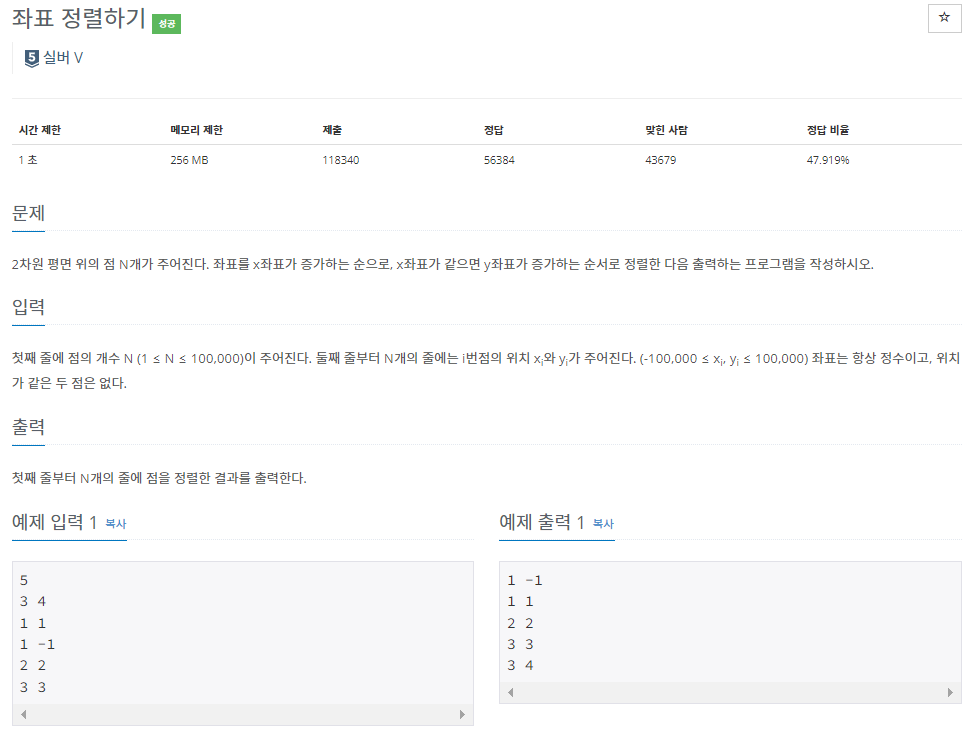Click right scroll arrow of example input box
This screenshot has height=742, width=972.
click(x=462, y=714)
